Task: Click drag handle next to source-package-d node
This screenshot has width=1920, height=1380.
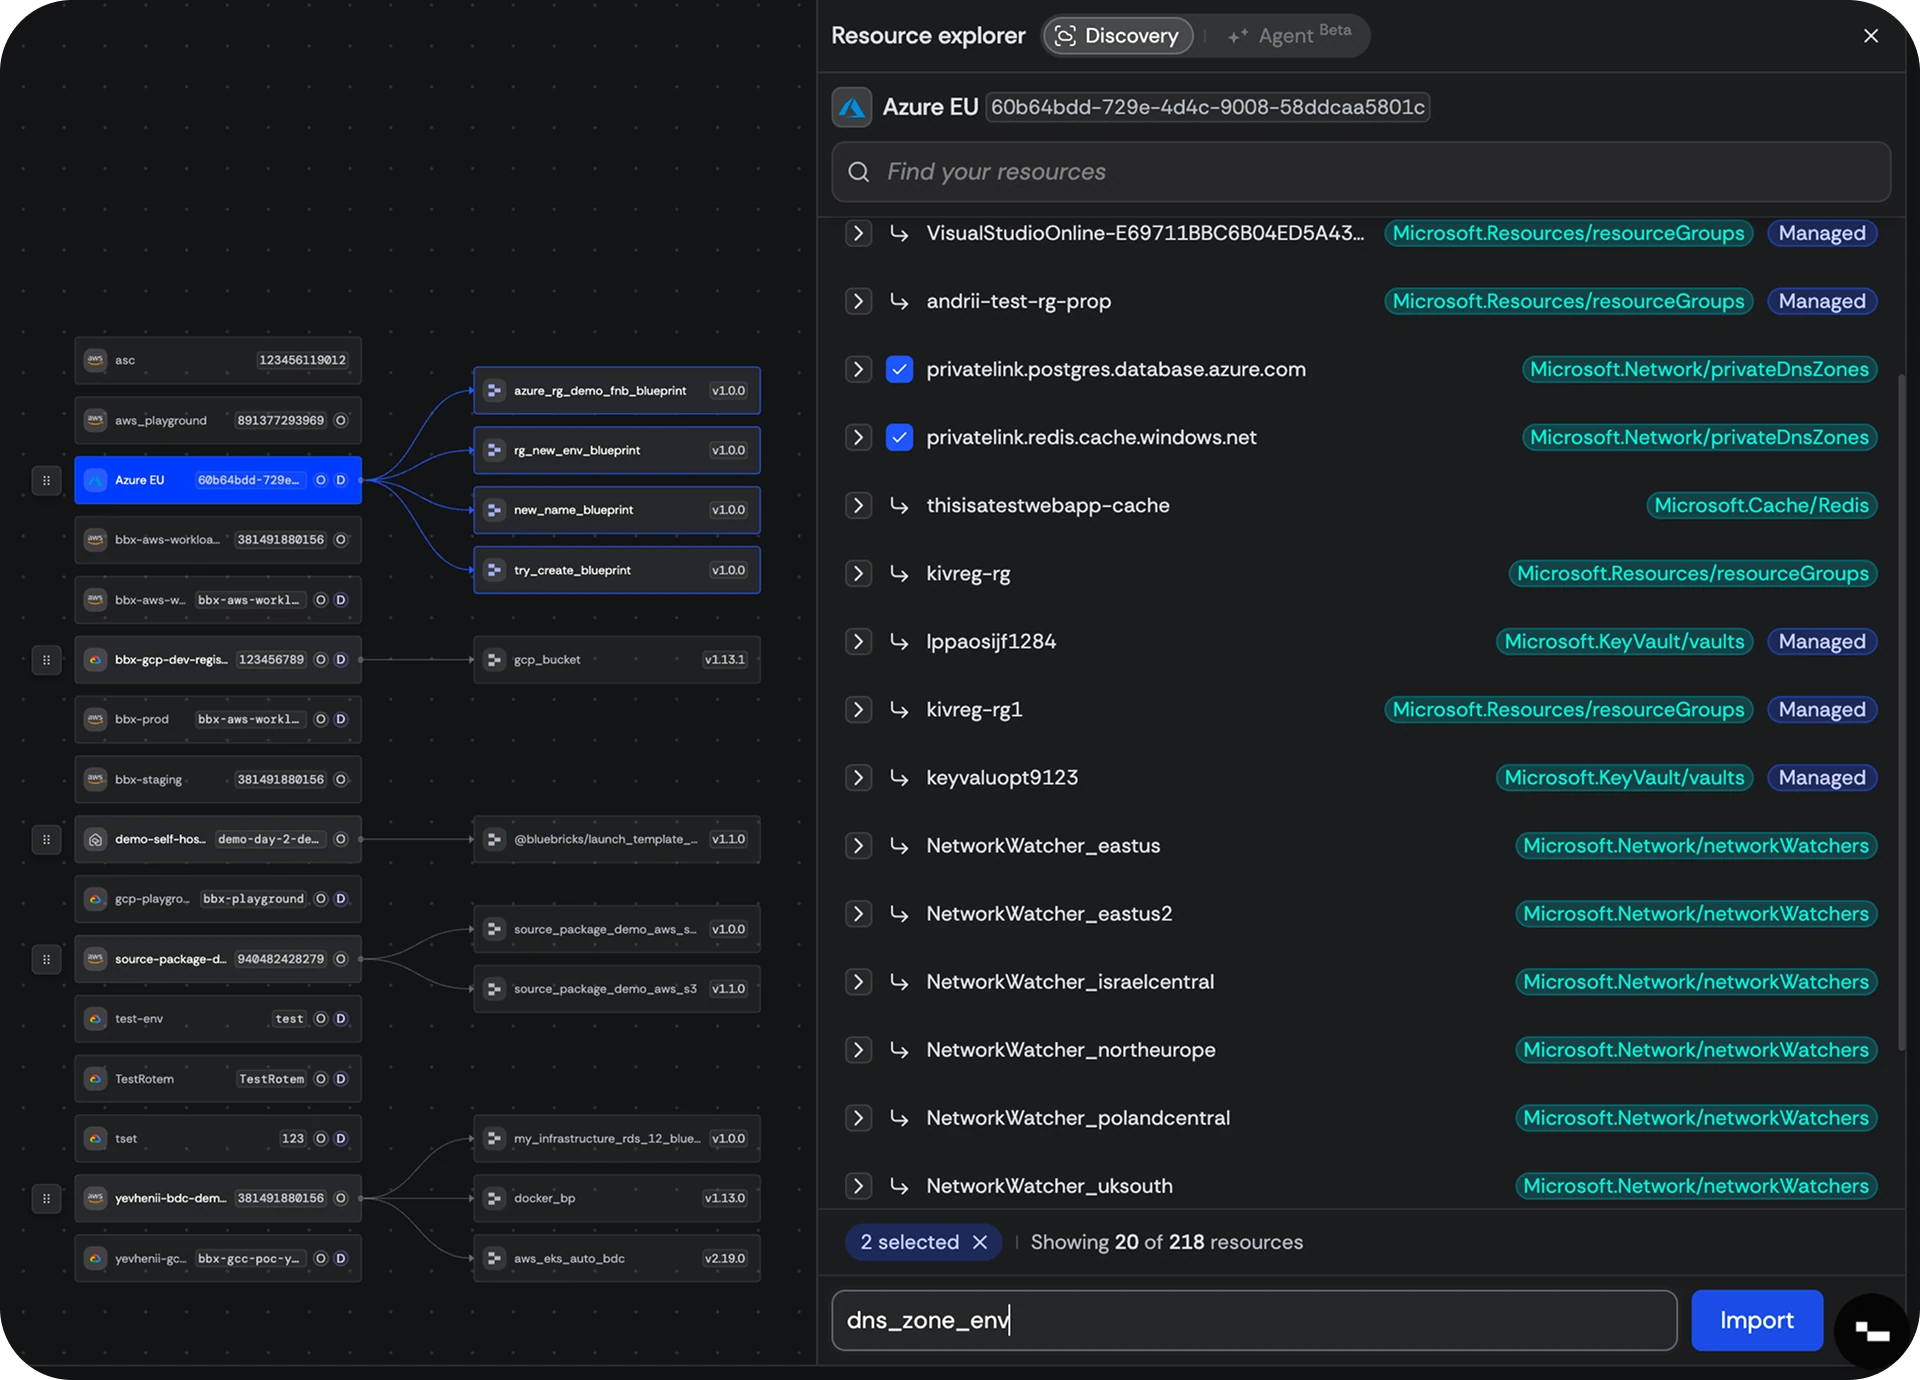Action: tap(46, 959)
